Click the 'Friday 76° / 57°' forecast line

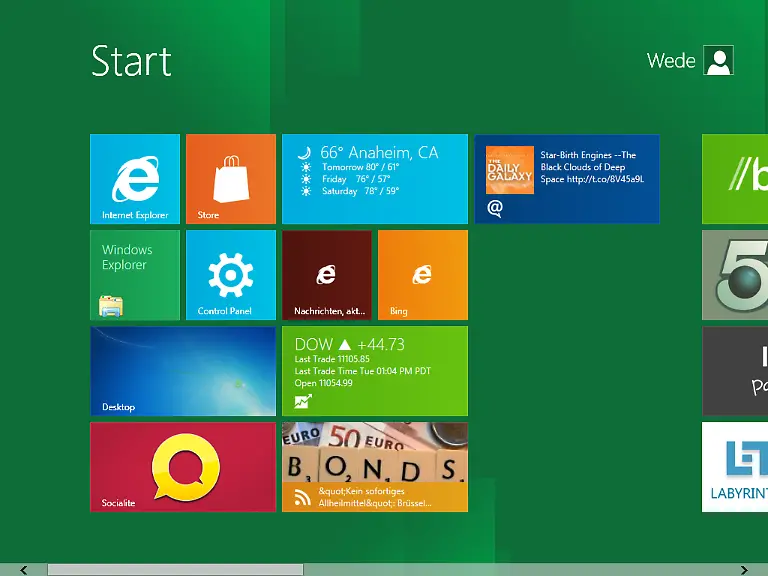pos(356,179)
